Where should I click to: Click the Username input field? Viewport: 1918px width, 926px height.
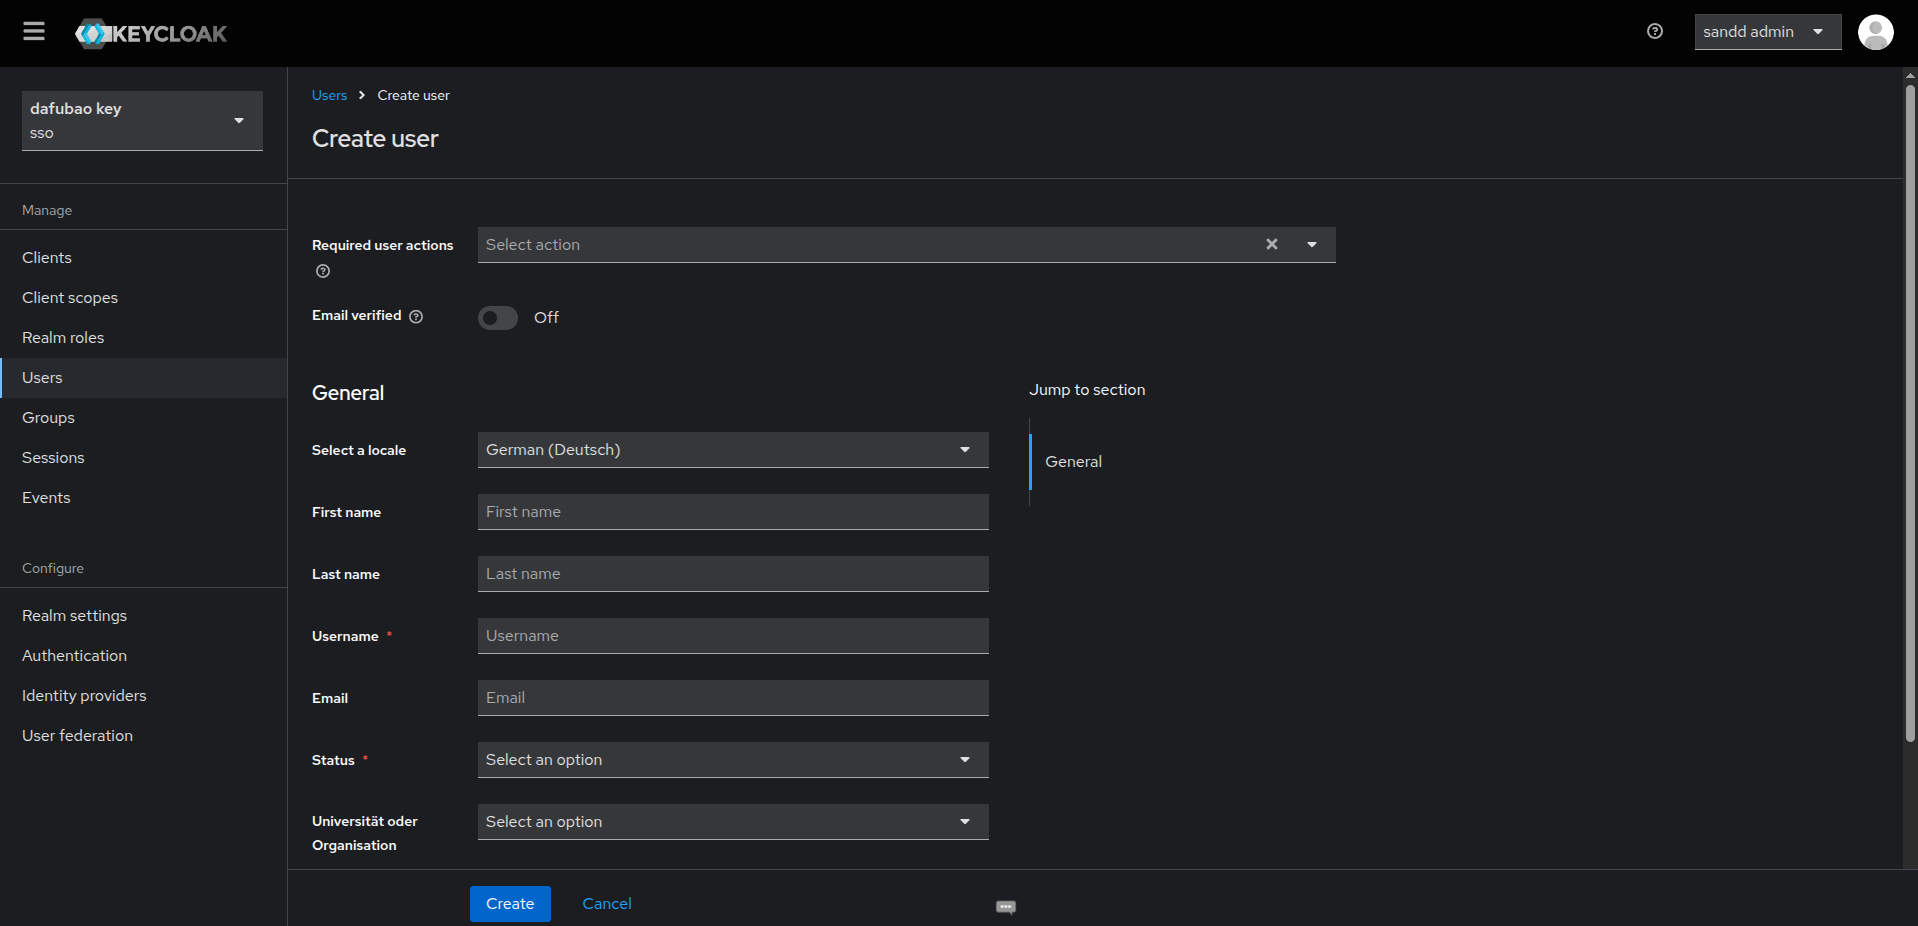732,636
